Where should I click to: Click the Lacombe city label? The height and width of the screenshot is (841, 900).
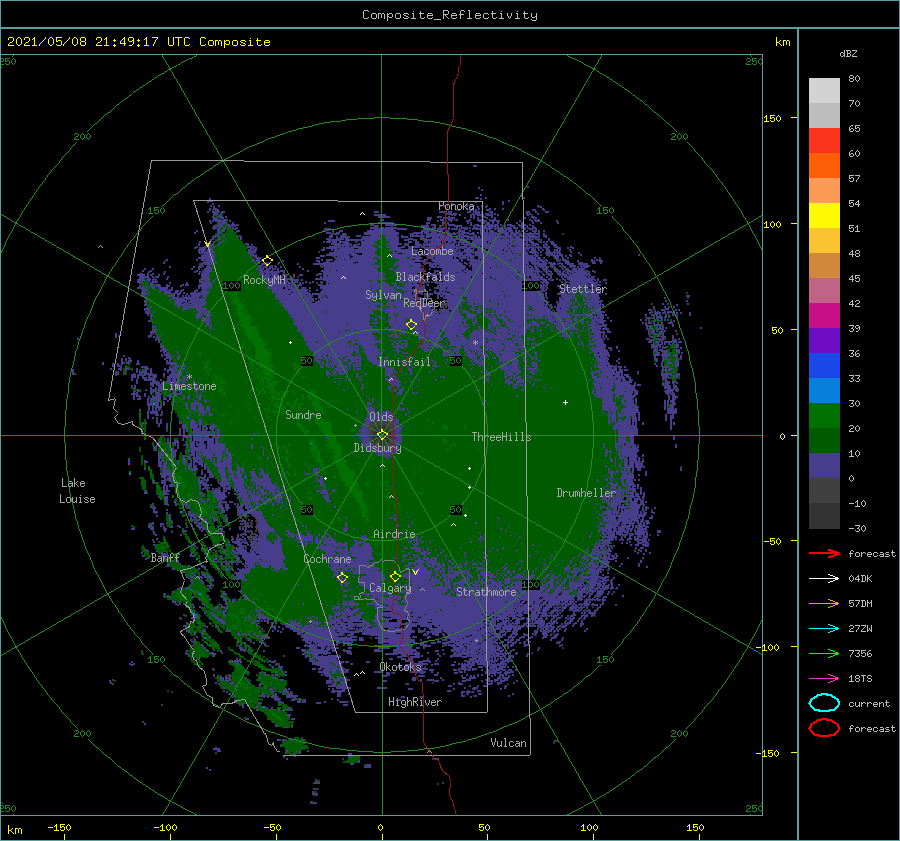pyautogui.click(x=432, y=251)
